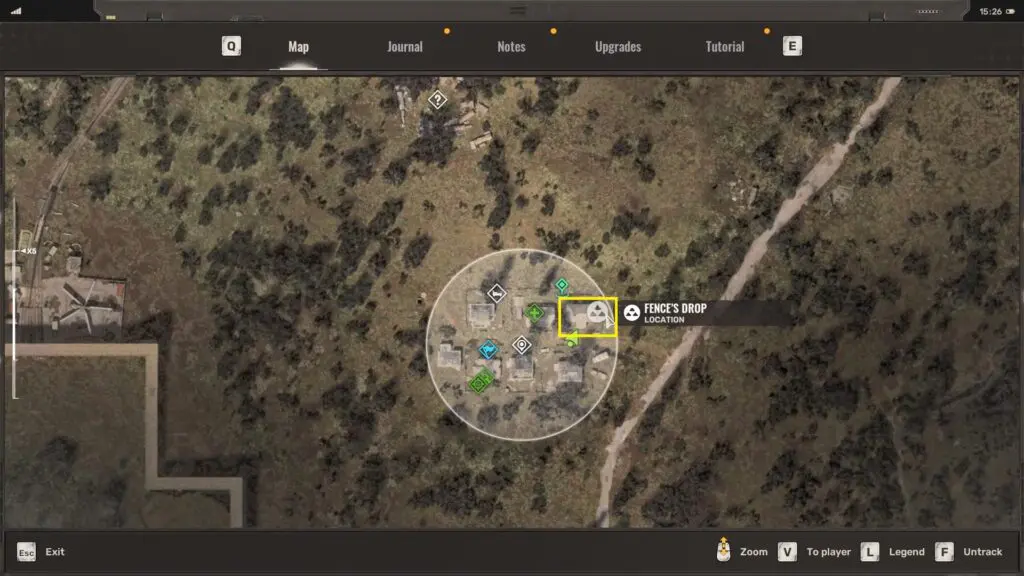The height and width of the screenshot is (576, 1024).
Task: Click the question mark unknown location marker
Action: [x=437, y=100]
